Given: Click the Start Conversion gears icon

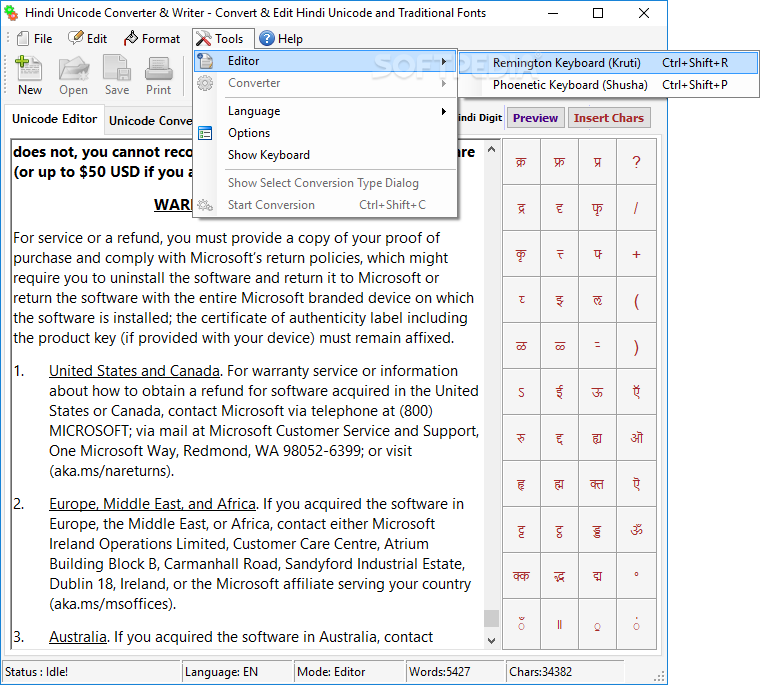Looking at the screenshot, I should [x=205, y=205].
